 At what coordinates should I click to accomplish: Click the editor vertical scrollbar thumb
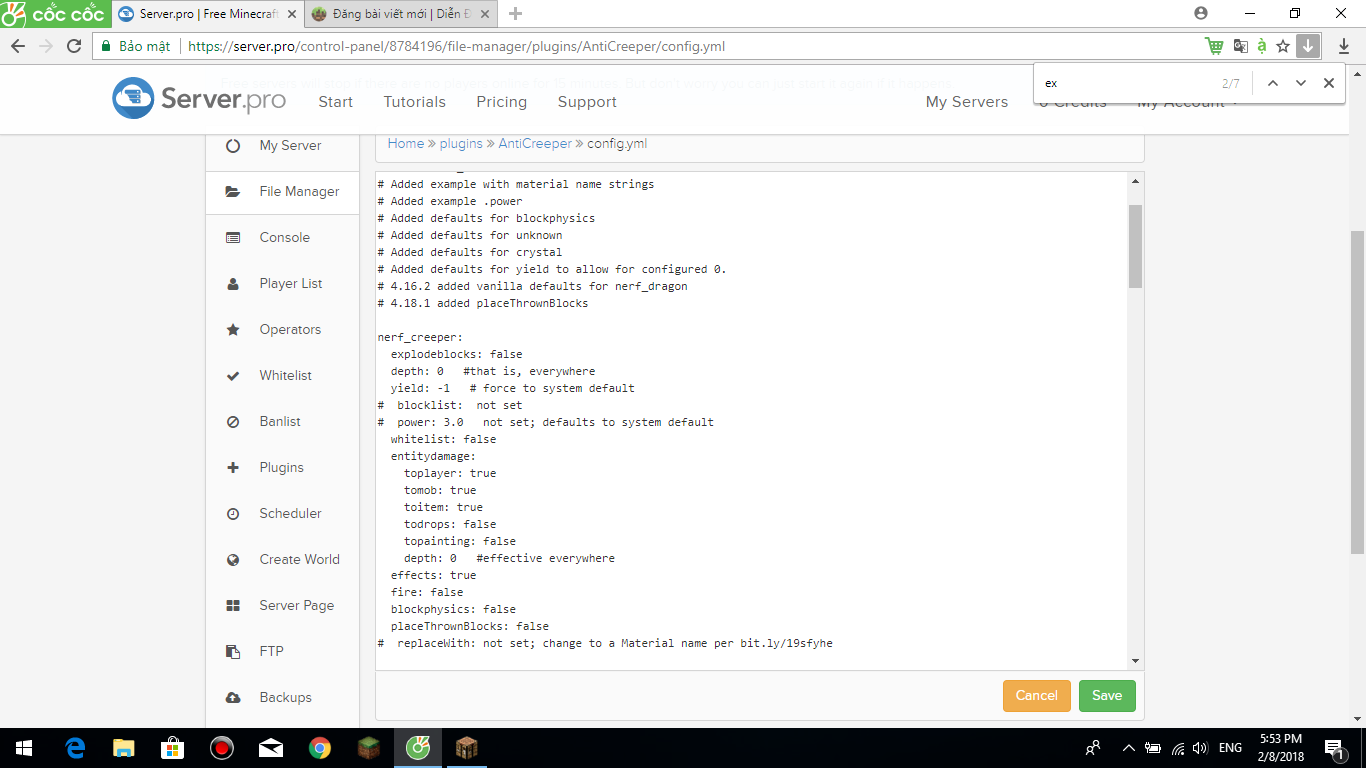coord(1134,247)
